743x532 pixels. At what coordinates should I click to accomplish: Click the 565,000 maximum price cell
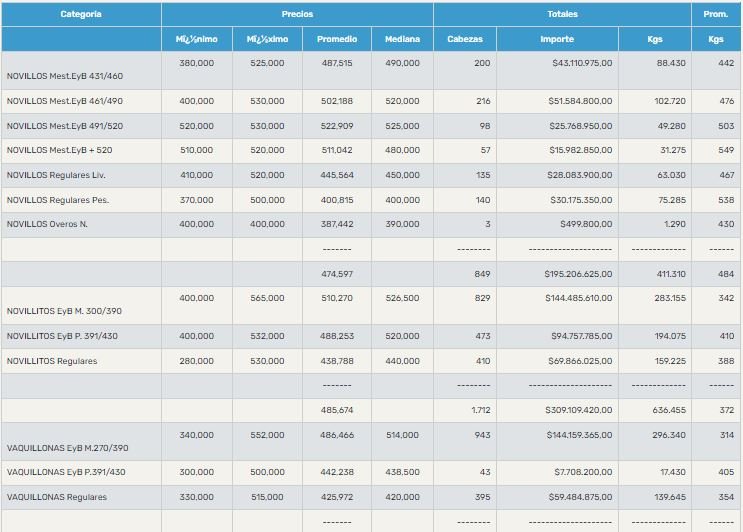[265, 298]
